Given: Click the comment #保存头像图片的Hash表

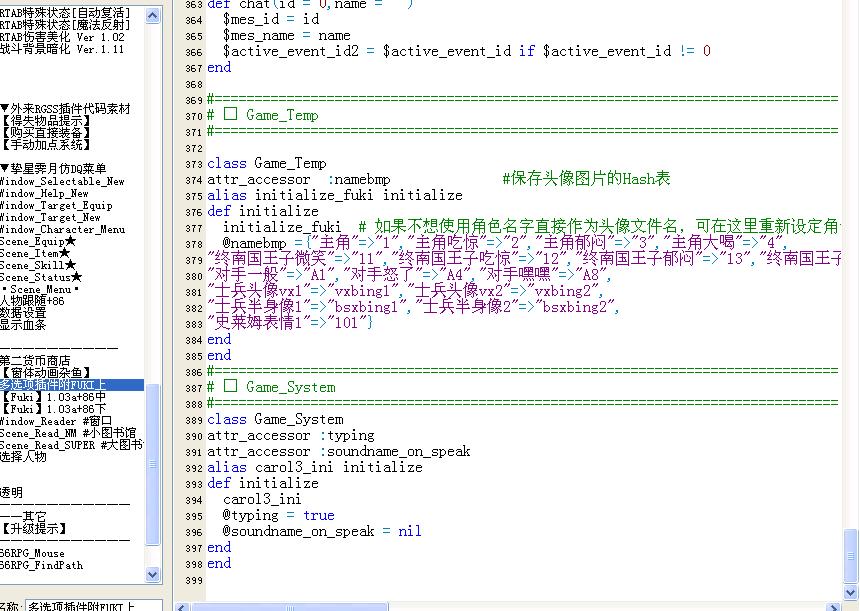Looking at the screenshot, I should pyautogui.click(x=586, y=178).
